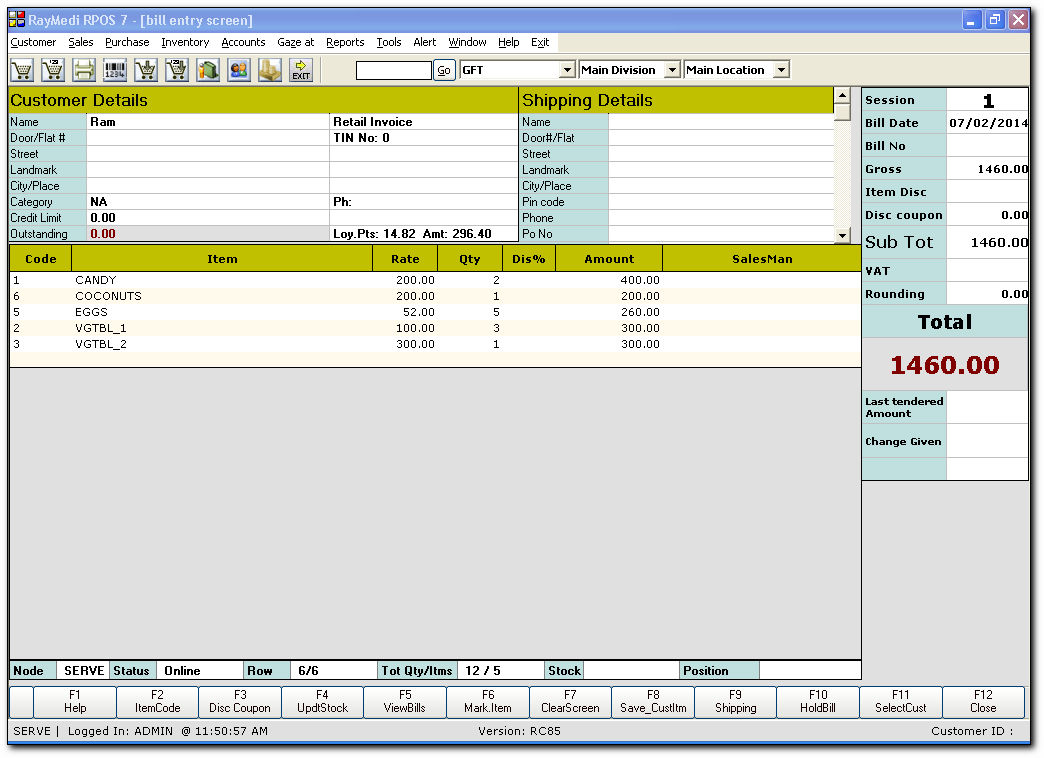Click the green book toolbar icon
This screenshot has width=1044, height=758.
click(208, 70)
